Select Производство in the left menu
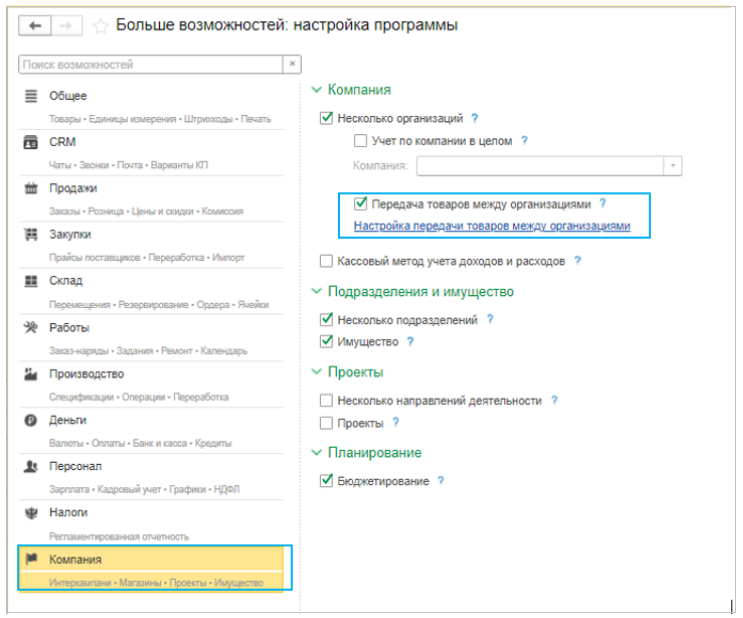Screen dimensions: 743x618 pyautogui.click(x=86, y=374)
